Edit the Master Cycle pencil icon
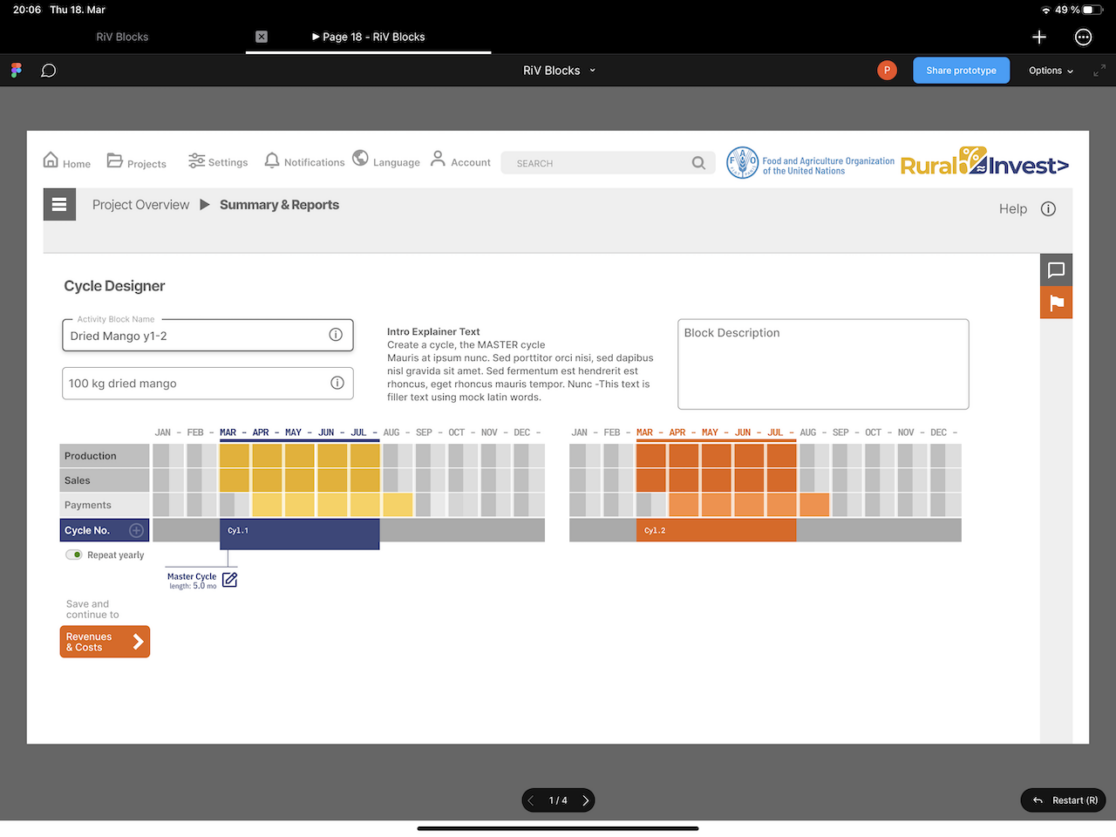 pyautogui.click(x=230, y=580)
